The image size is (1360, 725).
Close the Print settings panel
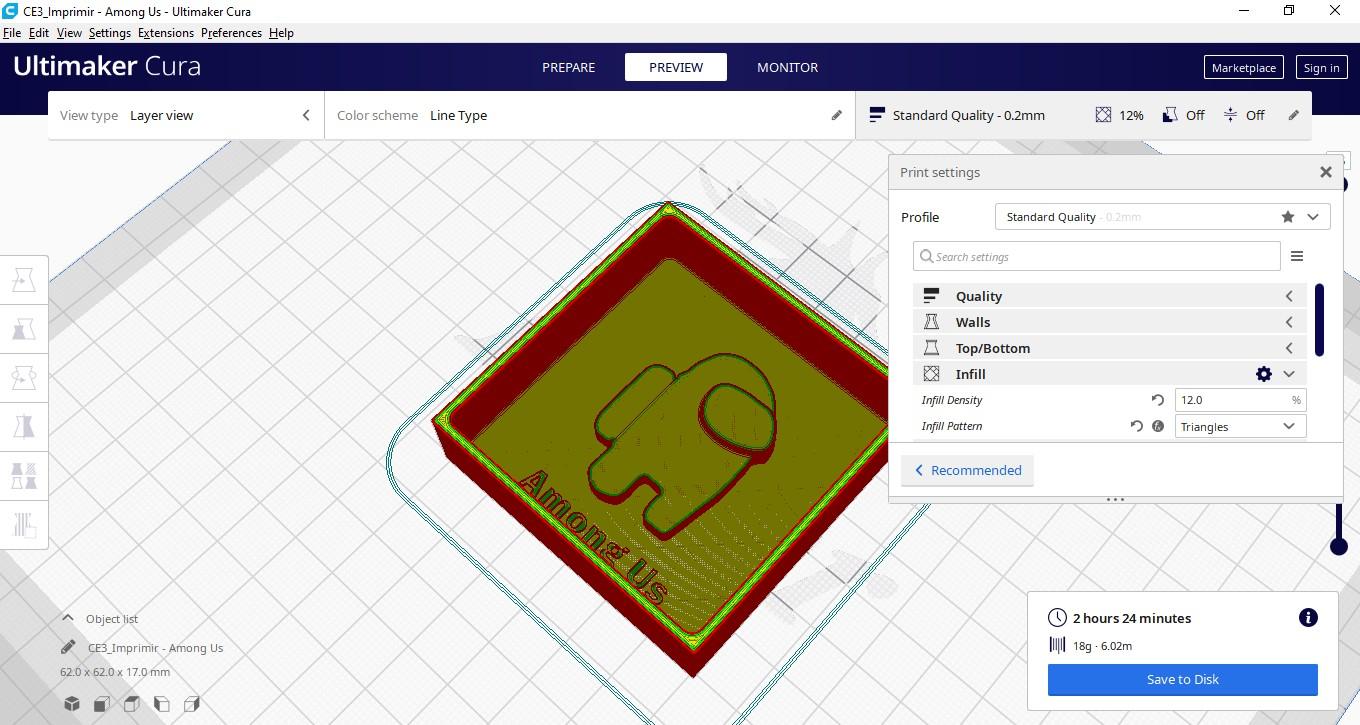click(1326, 172)
